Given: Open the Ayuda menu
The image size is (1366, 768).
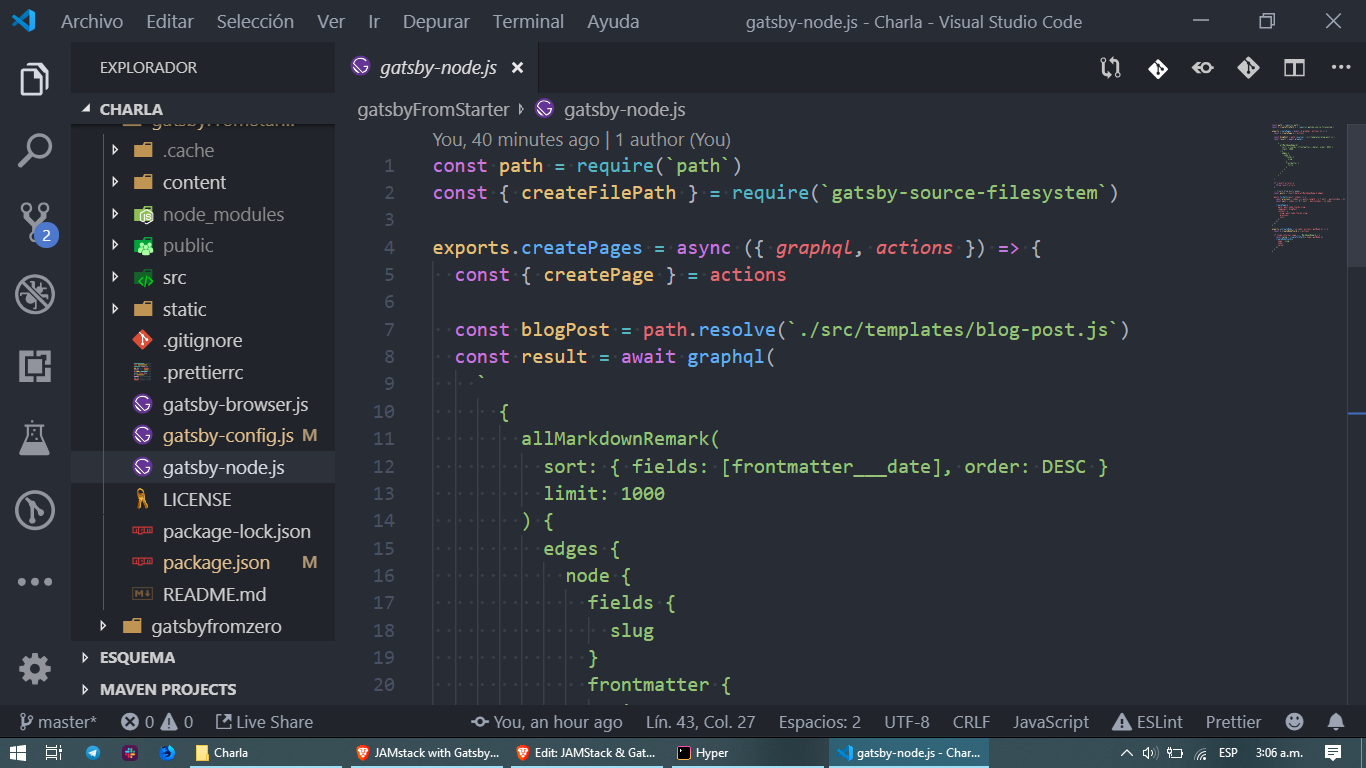Looking at the screenshot, I should [615, 21].
